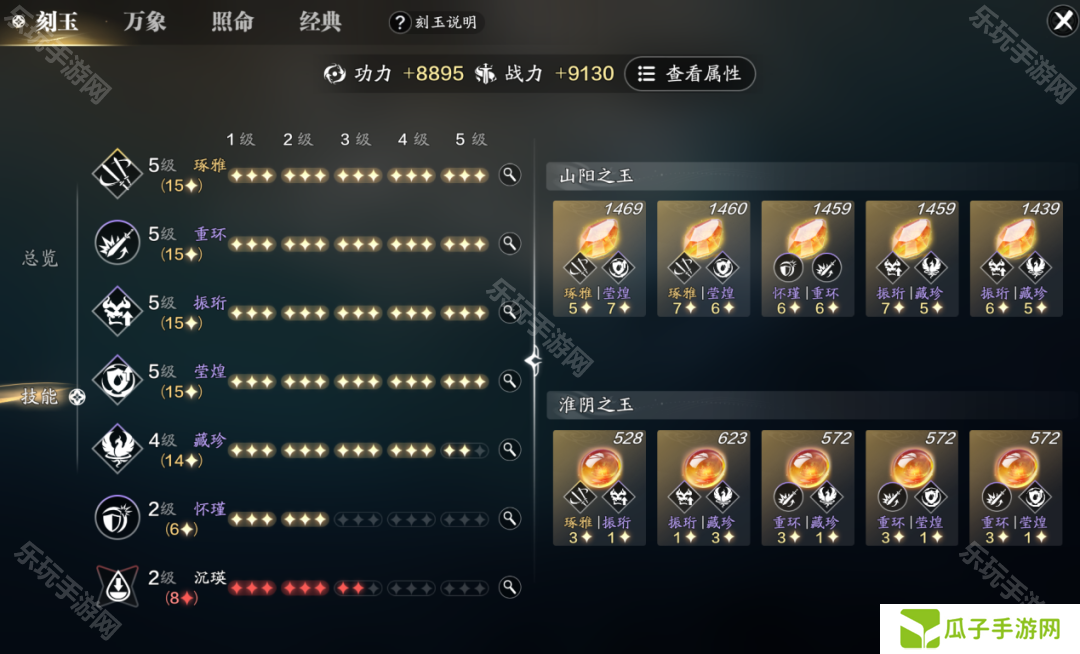Click the 沉瑛 red droplet skill icon

click(x=117, y=587)
